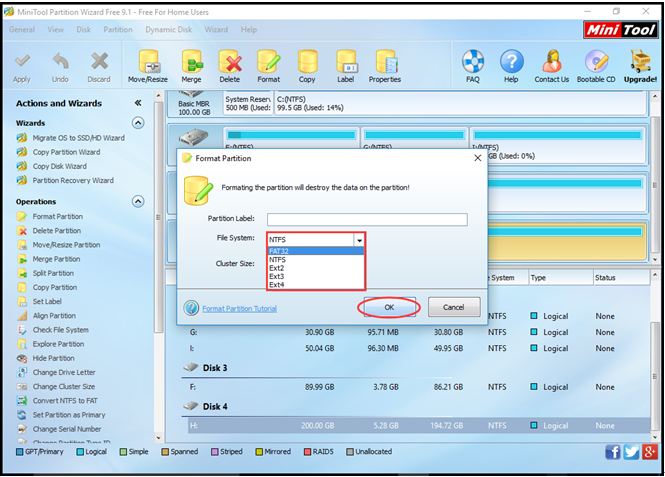
Task: Select the Move/Resize toolbar icon
Action: [x=149, y=62]
